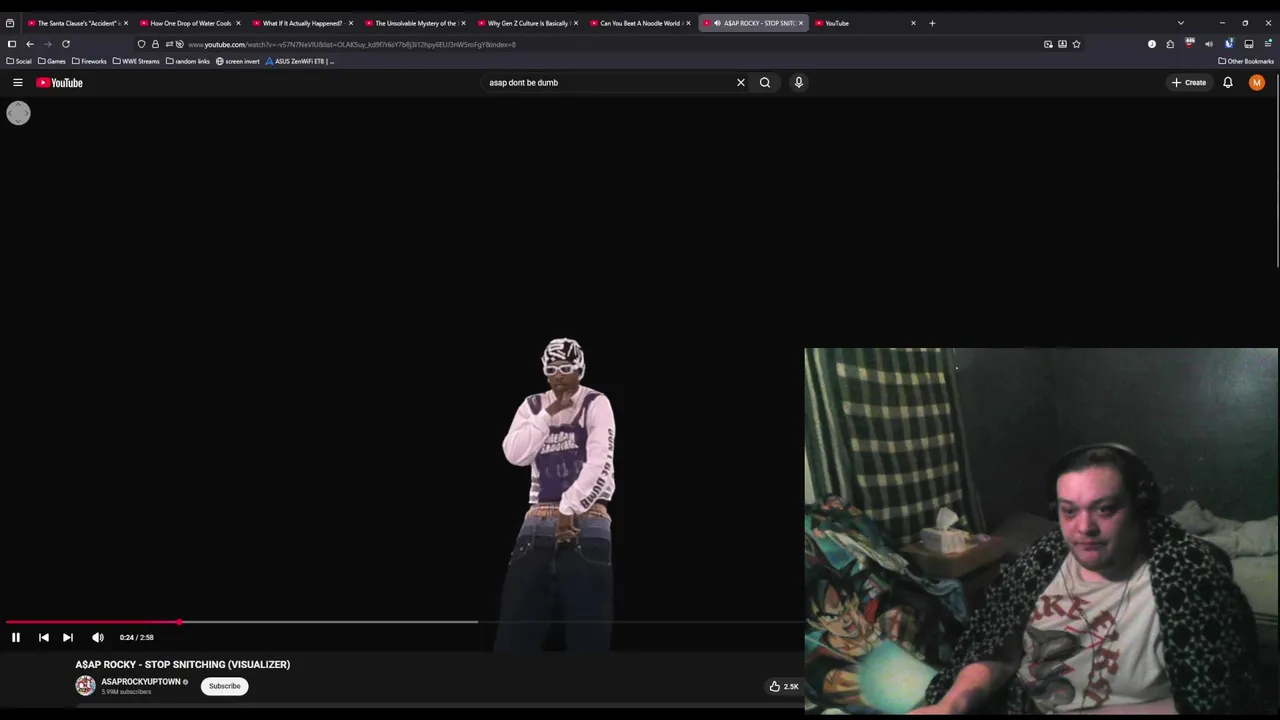Open tracking protection shield panel

(141, 44)
